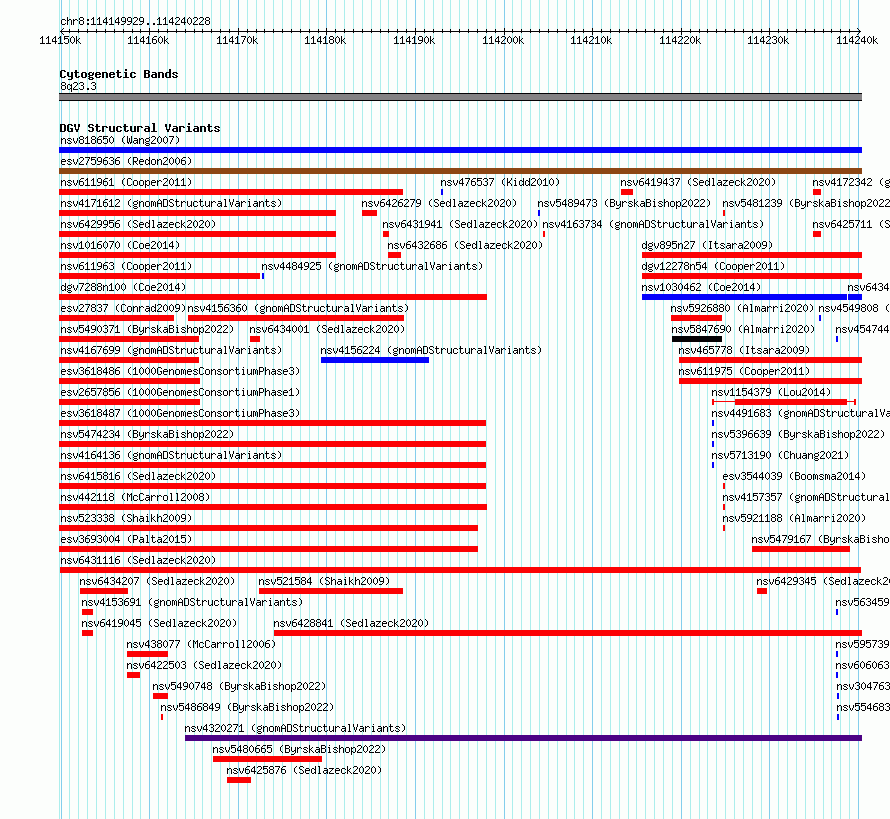Open nsv5474234 (ByrskaBishop2022) label
This screenshot has height=819, width=890.
(x=147, y=434)
